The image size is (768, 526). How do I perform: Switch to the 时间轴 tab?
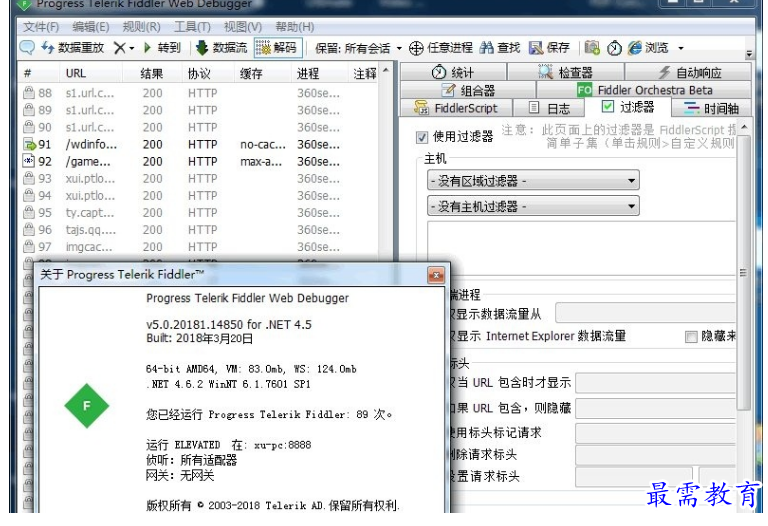[x=711, y=108]
